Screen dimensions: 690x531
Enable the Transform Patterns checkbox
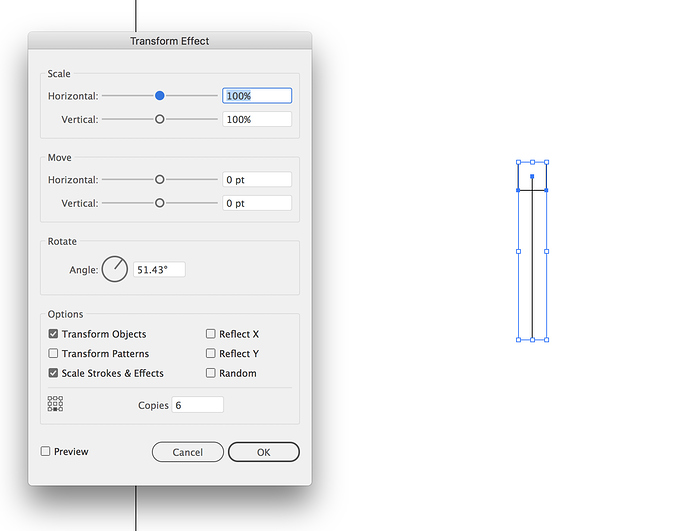pyautogui.click(x=53, y=353)
